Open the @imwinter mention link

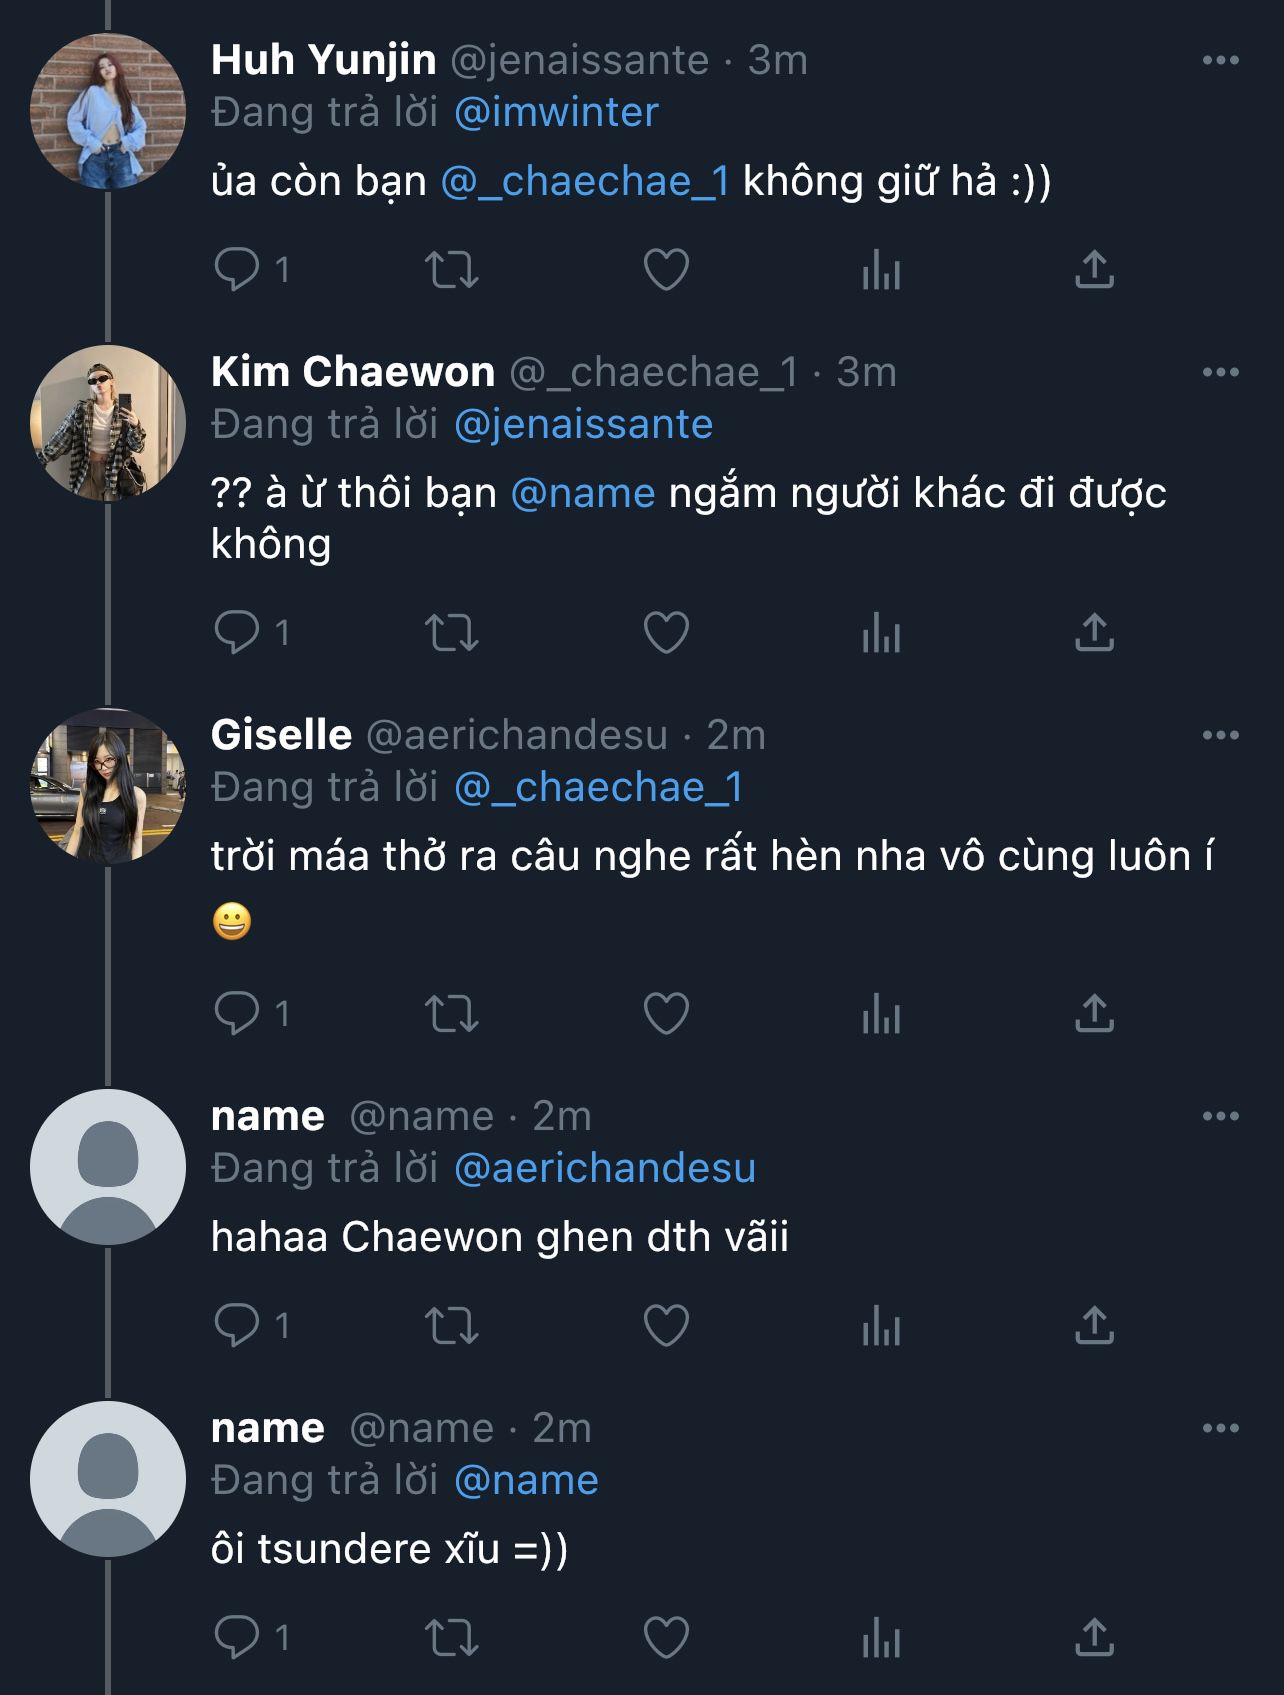[556, 113]
